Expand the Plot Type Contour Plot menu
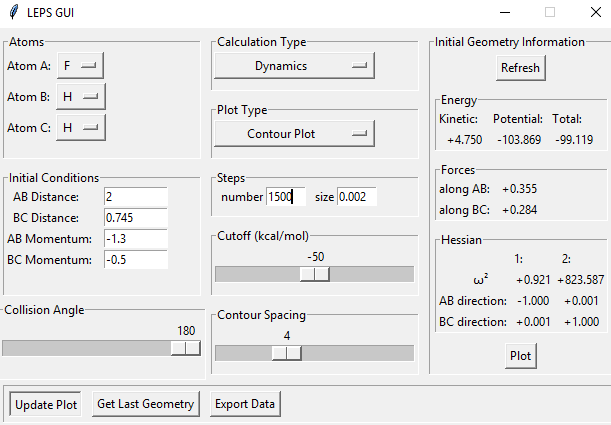The image size is (611, 425). click(x=293, y=133)
